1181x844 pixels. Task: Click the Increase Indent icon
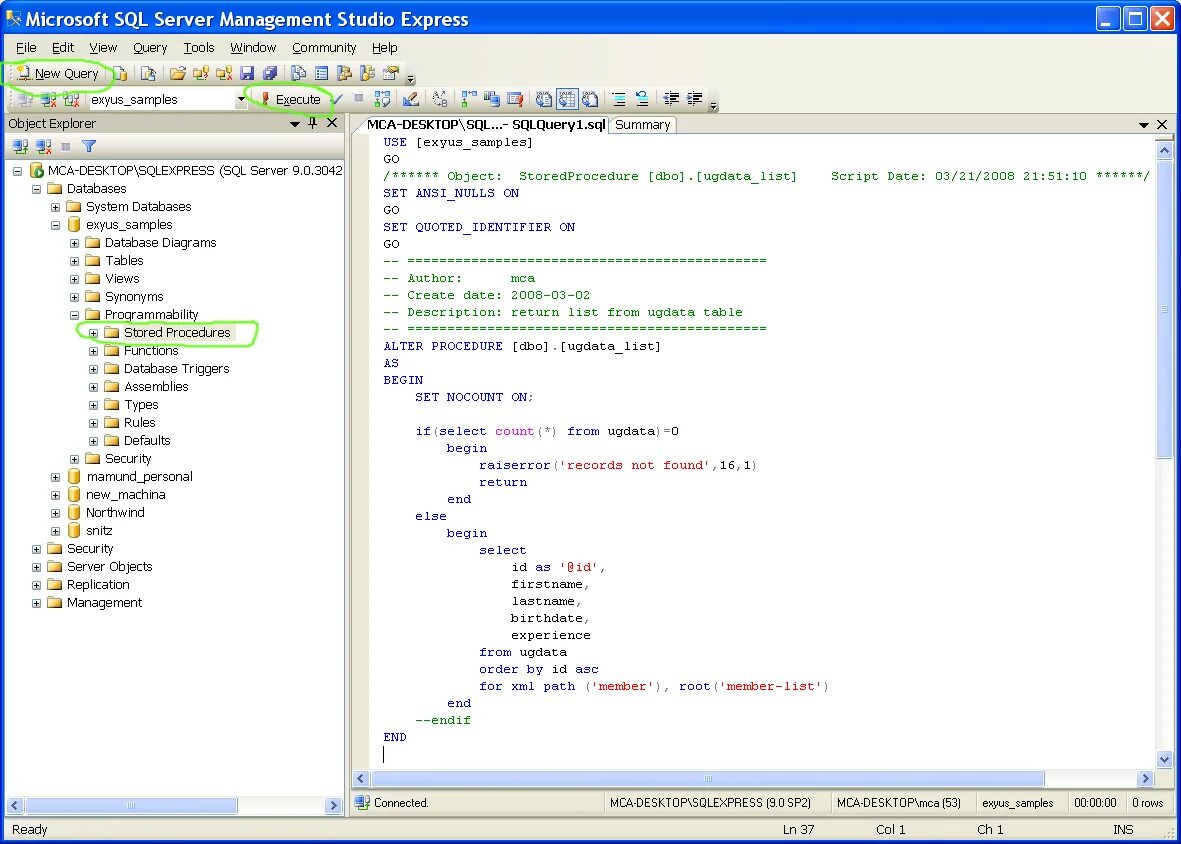tap(694, 99)
